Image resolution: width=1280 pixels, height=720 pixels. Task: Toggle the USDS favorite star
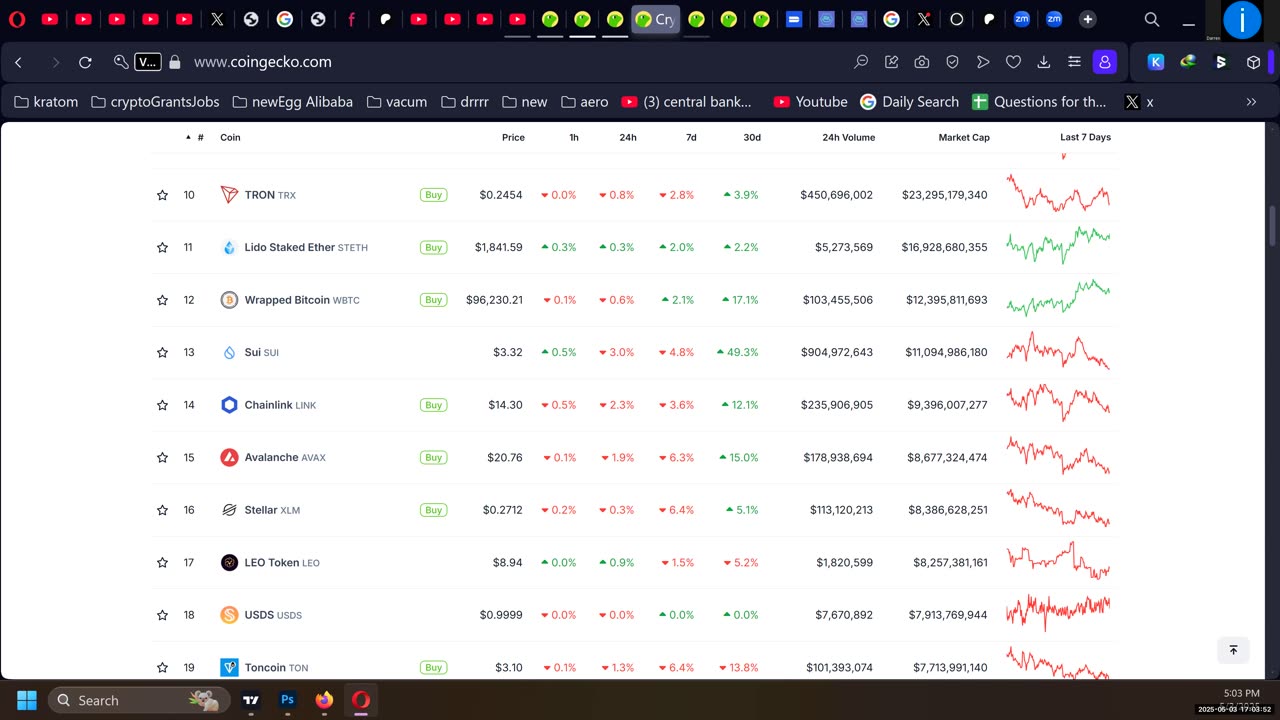point(162,615)
